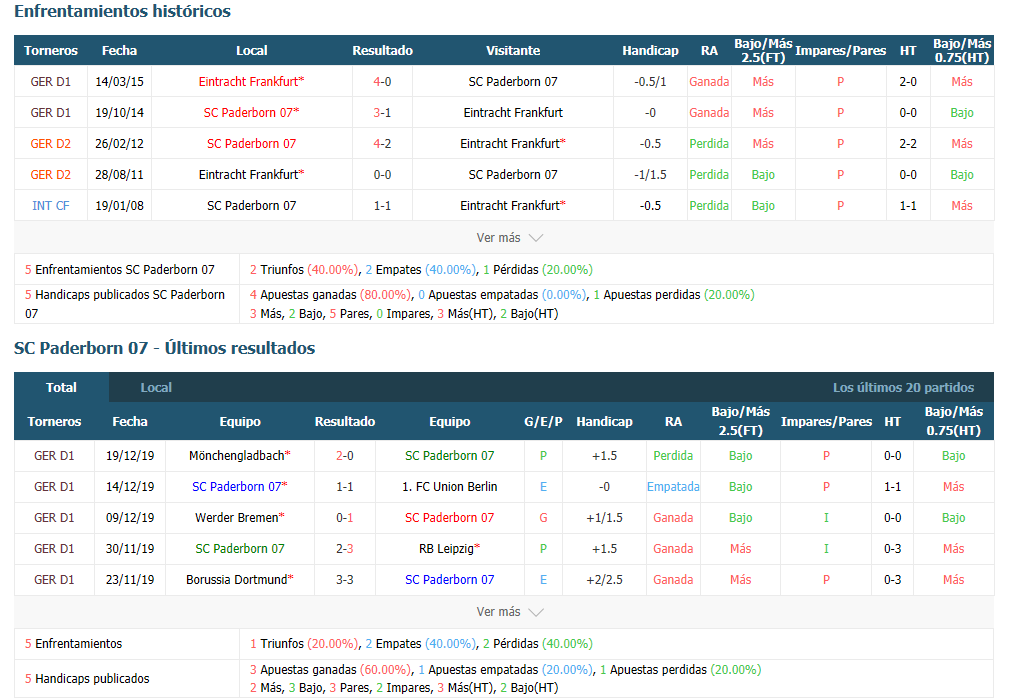Viewport: 1014px width, 700px height.
Task: Click 'SC Paderborn 07 - Últimos resultados' heading
Action: pyautogui.click(x=164, y=348)
